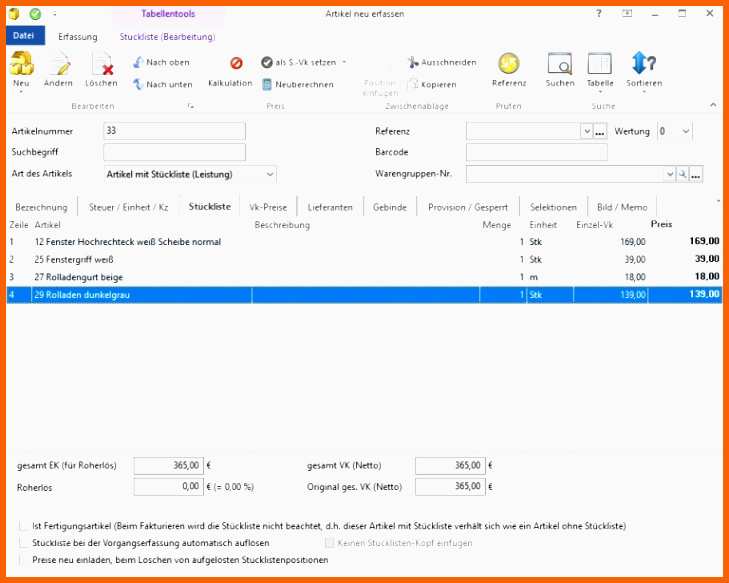The width and height of the screenshot is (729, 583).
Task: Open the Art des Artikels dropdown
Action: [x=270, y=174]
